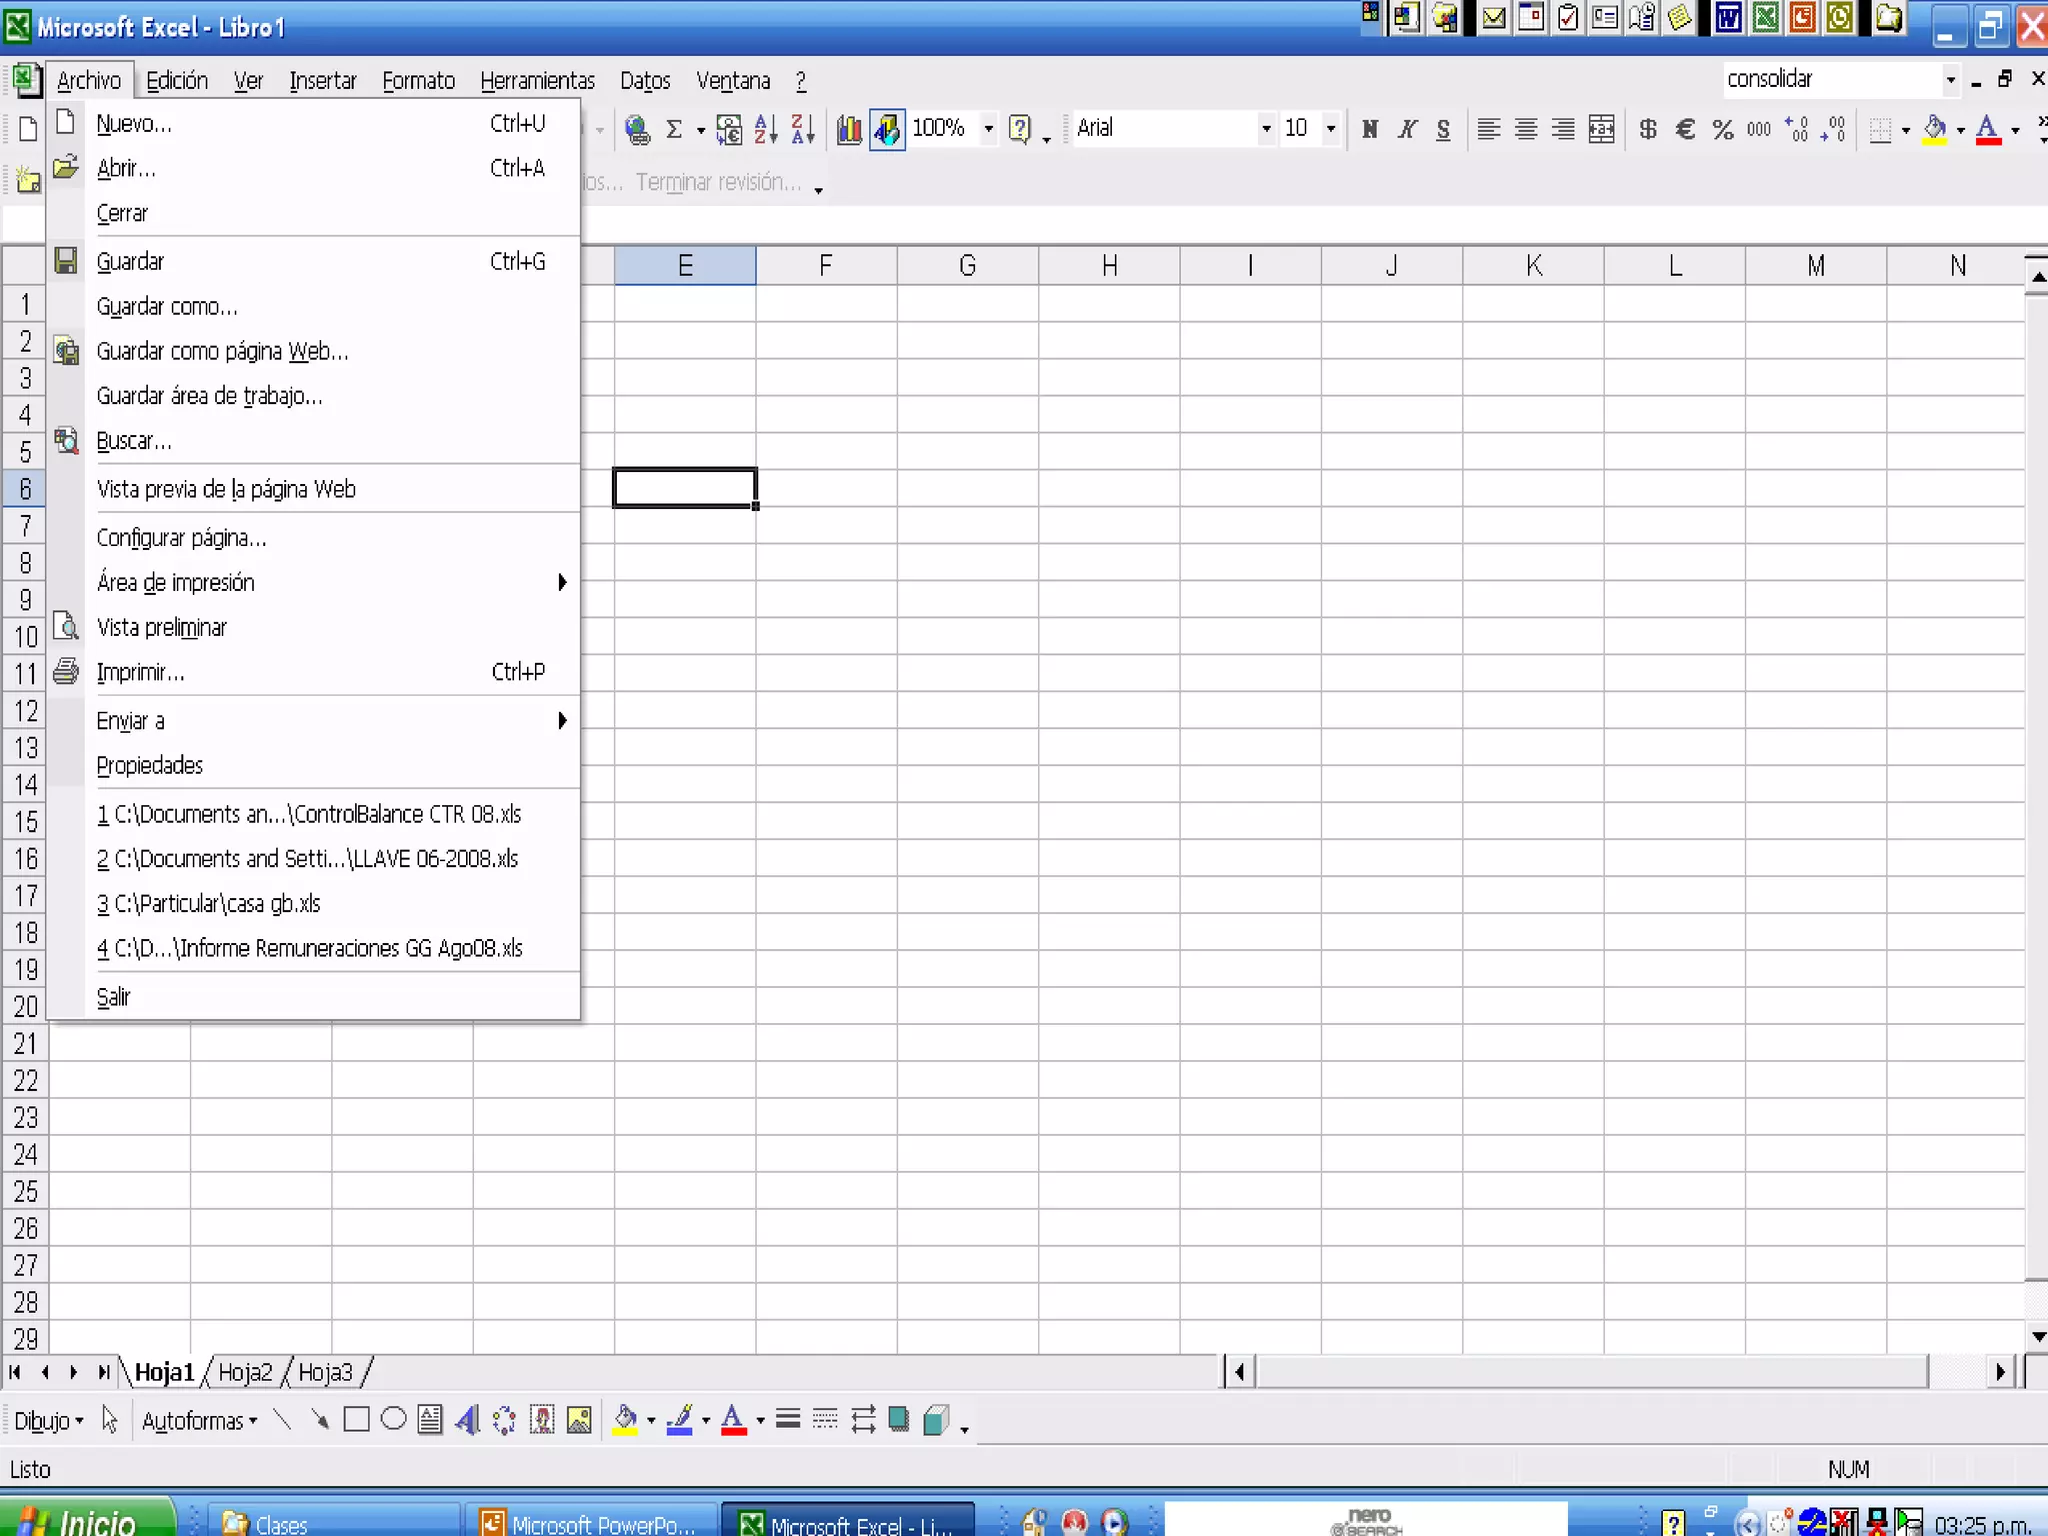Apply Percent Style formatting
This screenshot has width=2048, height=1536.
click(1722, 129)
